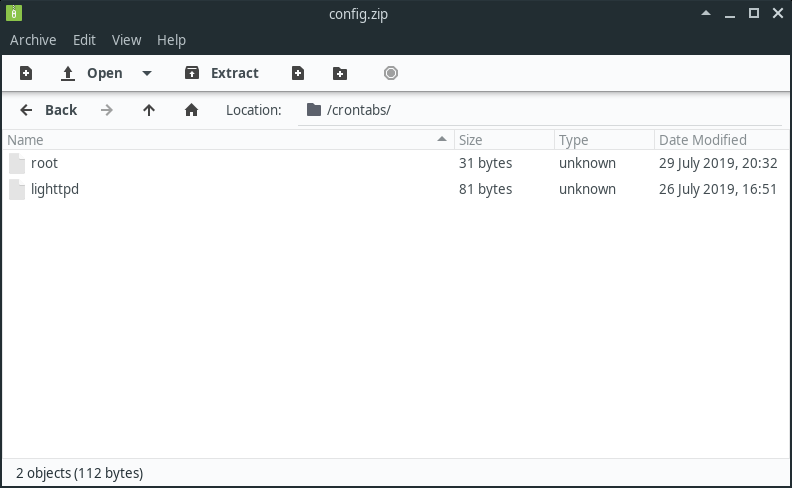792x488 pixels.
Task: Select the lighttpd file
Action: point(396,189)
